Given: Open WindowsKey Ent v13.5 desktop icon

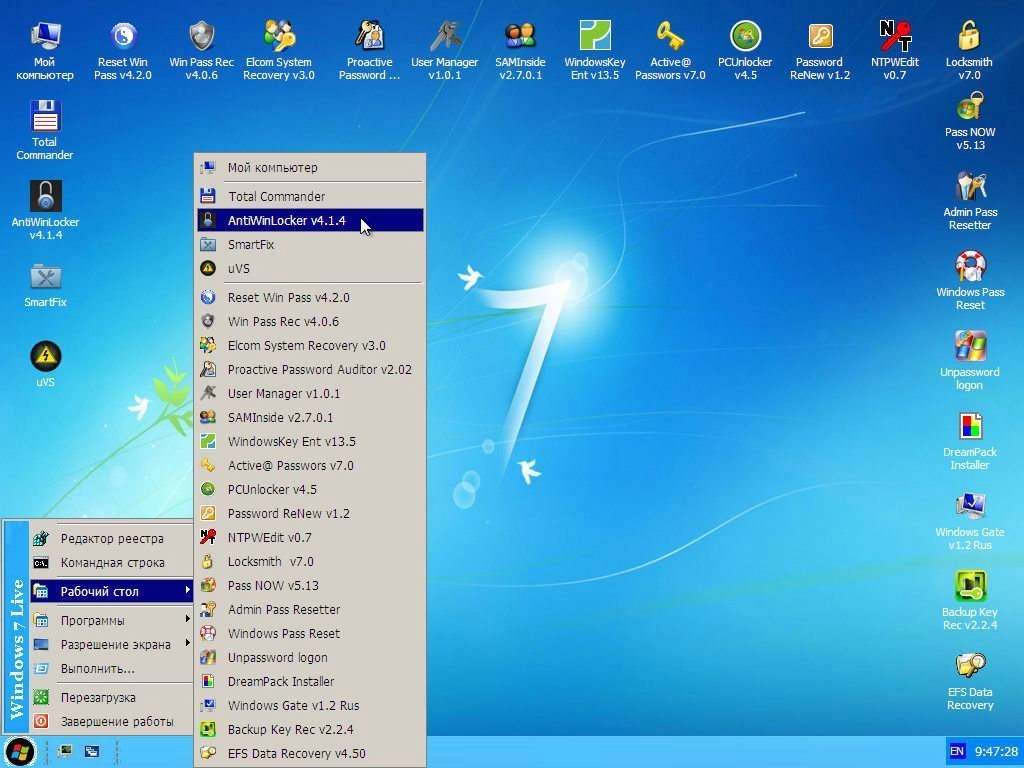Looking at the screenshot, I should pos(595,50).
